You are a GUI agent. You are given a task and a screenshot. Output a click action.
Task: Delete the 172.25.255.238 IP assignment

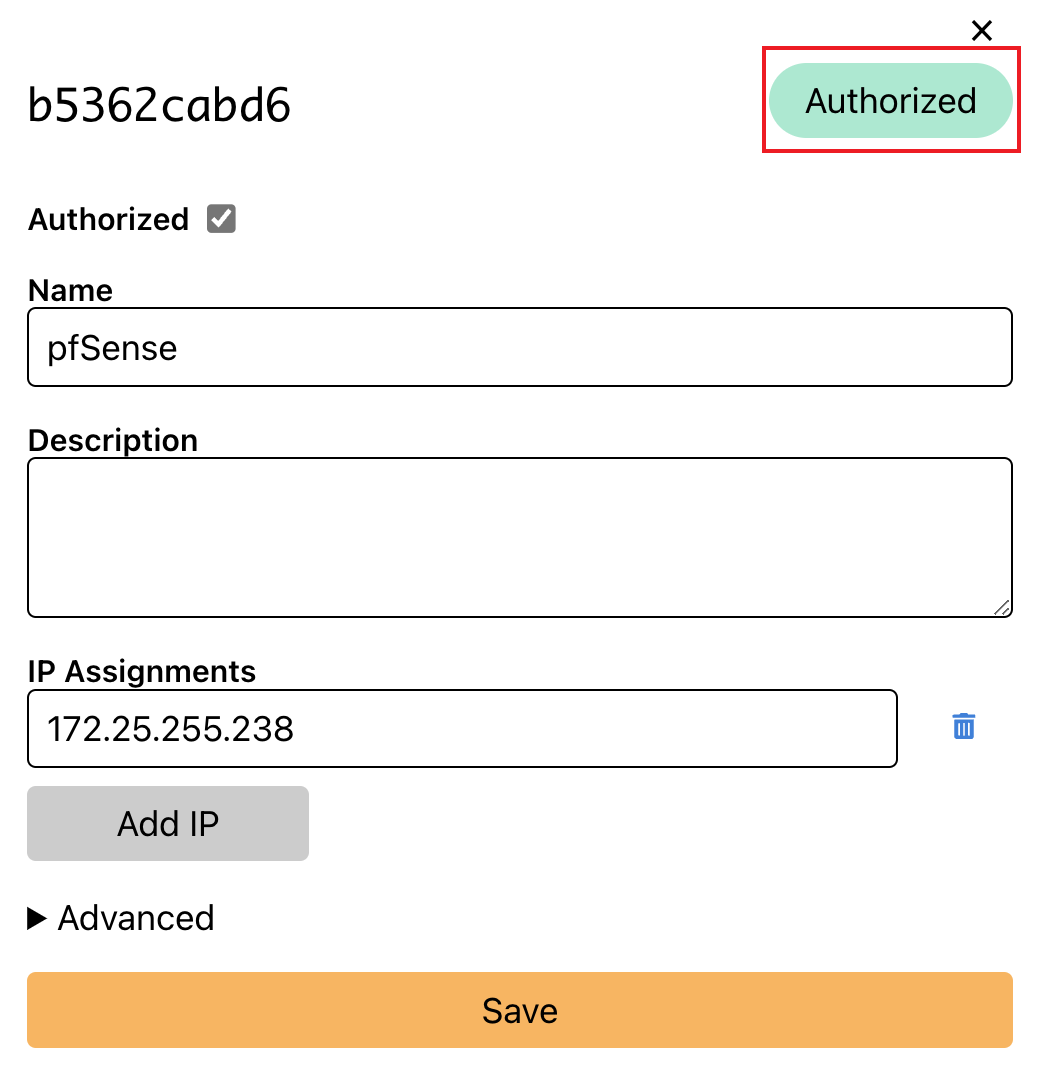[x=963, y=727]
